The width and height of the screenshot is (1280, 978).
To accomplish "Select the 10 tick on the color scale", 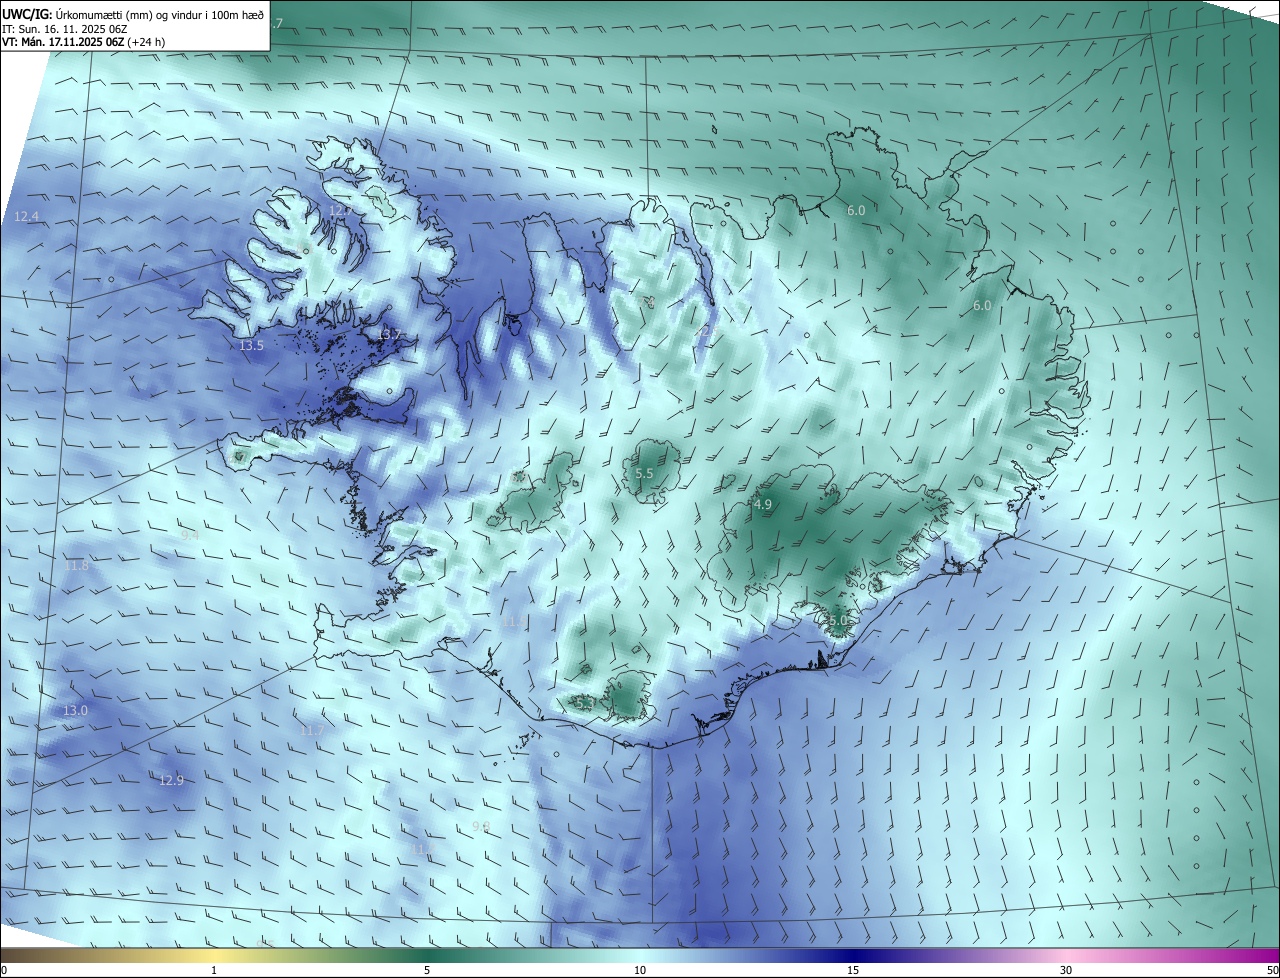I will point(640,970).
